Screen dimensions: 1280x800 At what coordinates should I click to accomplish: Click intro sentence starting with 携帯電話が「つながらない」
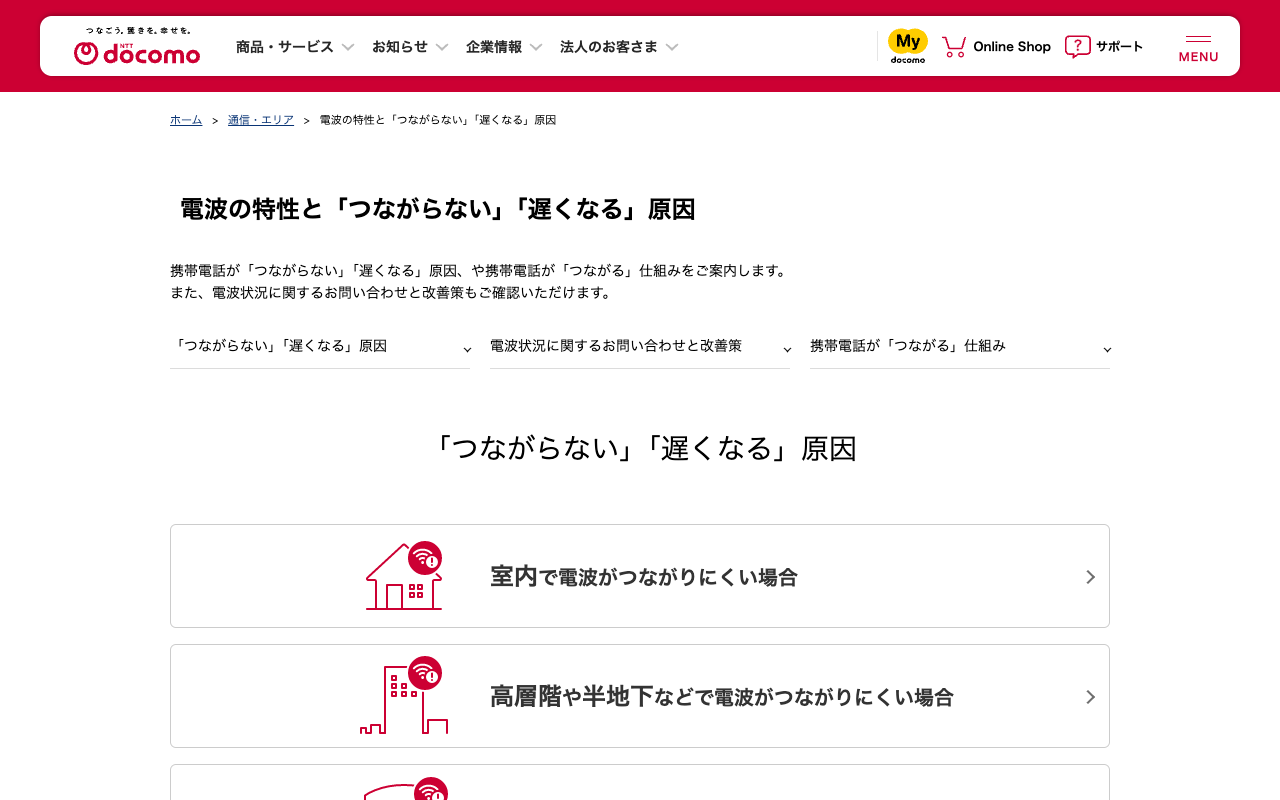click(481, 271)
